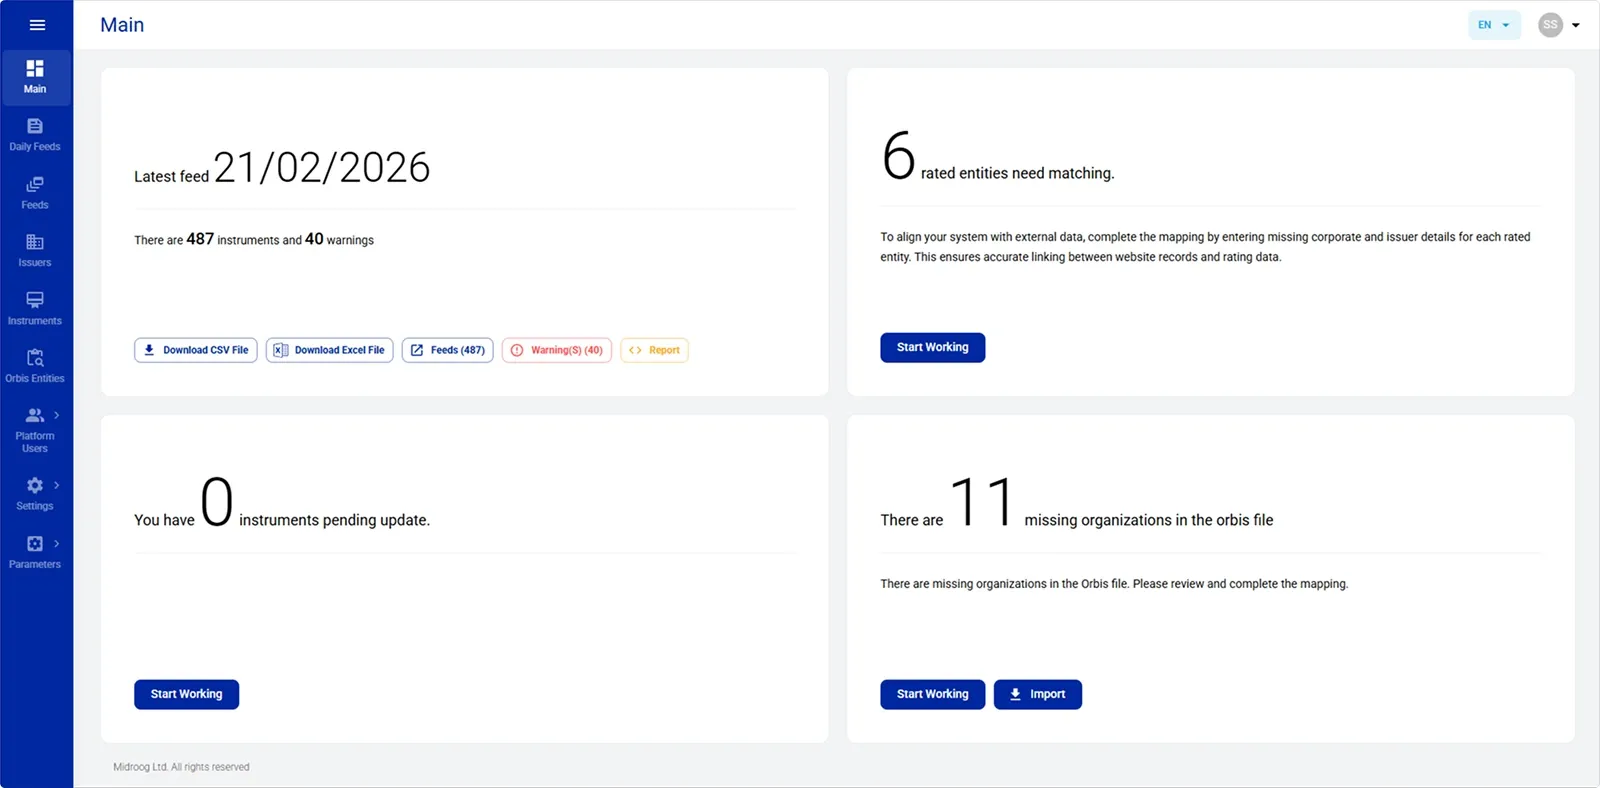Screen dimensions: 1600x788
Task: Go to Feeds sidebar icon
Action: tap(35, 192)
